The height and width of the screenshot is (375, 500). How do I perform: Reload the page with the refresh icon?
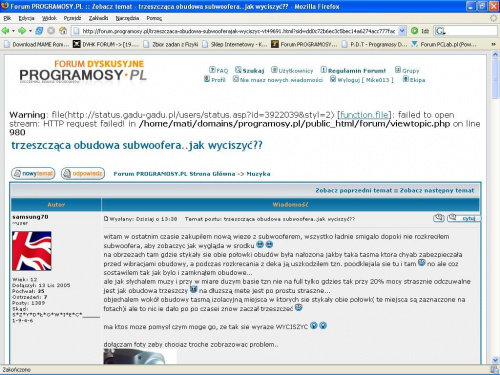point(39,31)
